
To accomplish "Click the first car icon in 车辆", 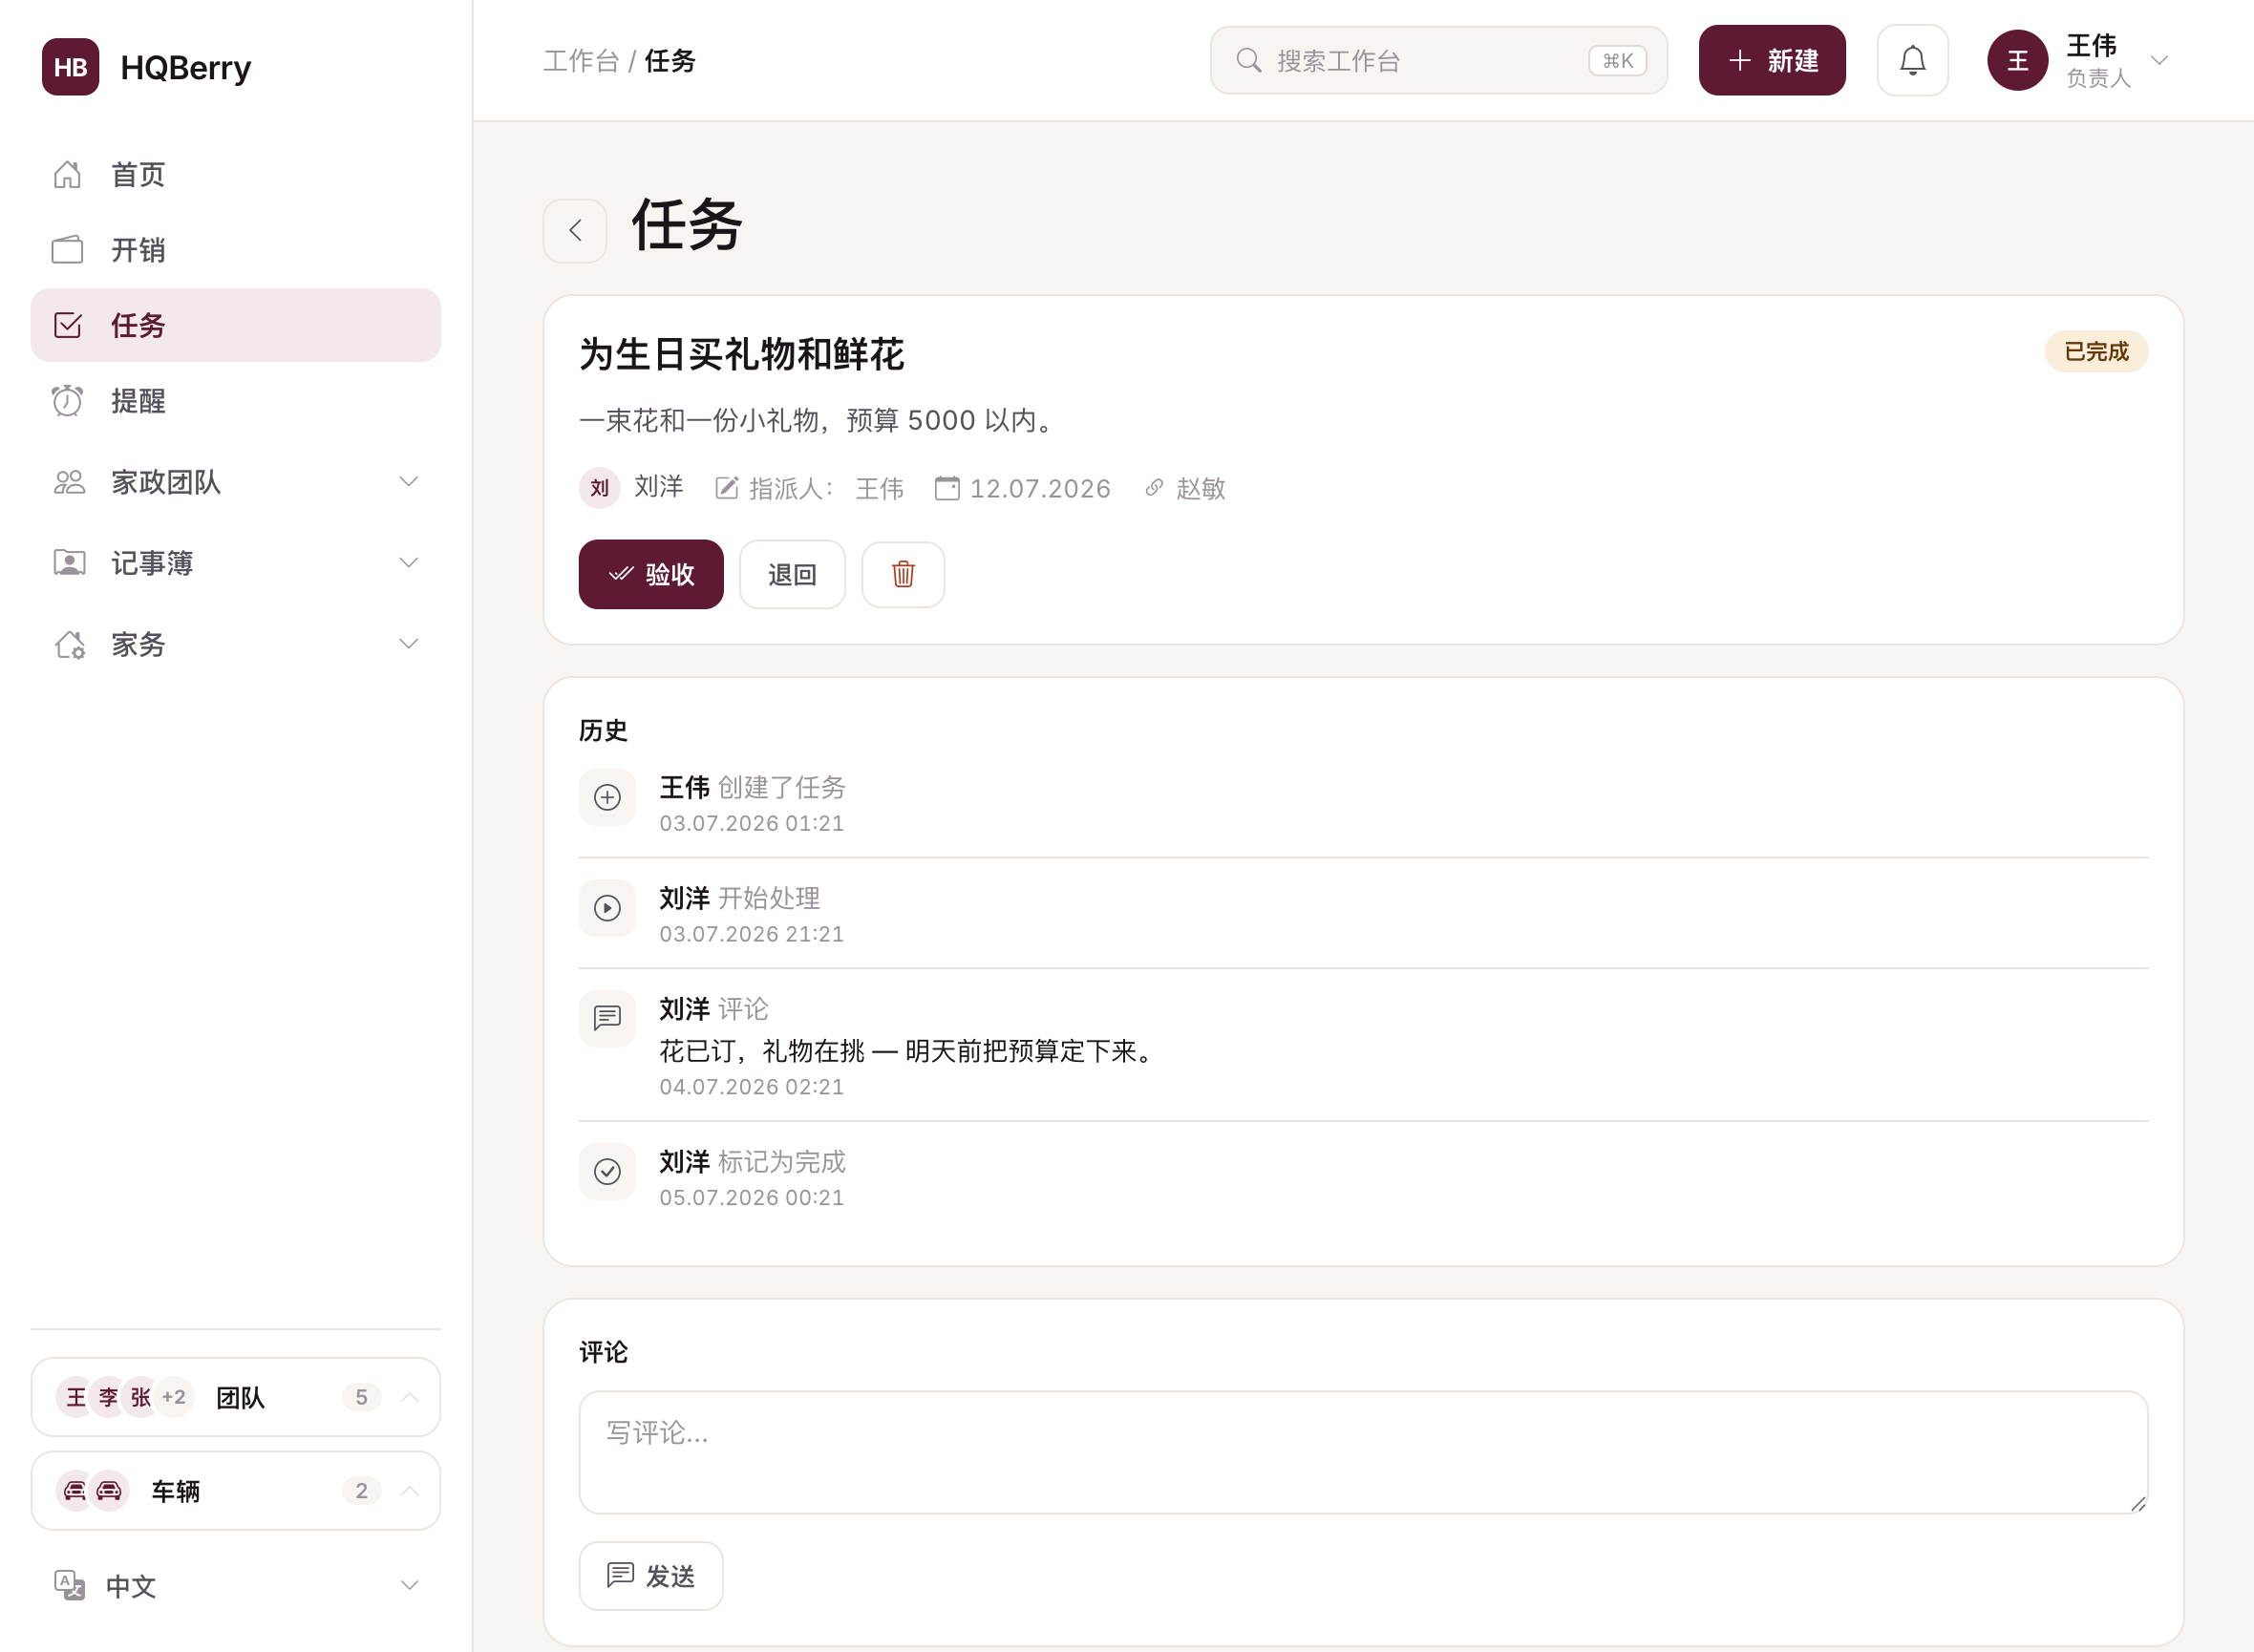I will pos(76,1491).
